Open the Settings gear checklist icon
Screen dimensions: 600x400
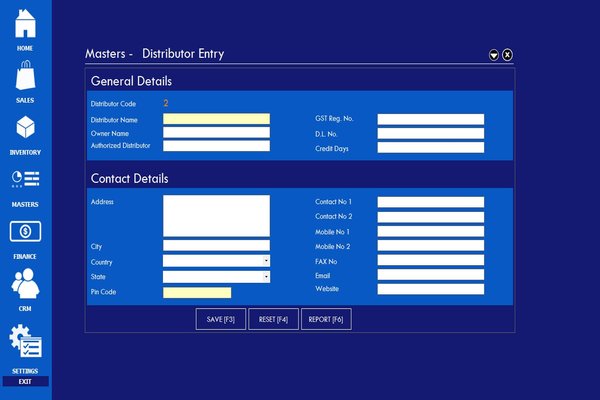(25, 341)
